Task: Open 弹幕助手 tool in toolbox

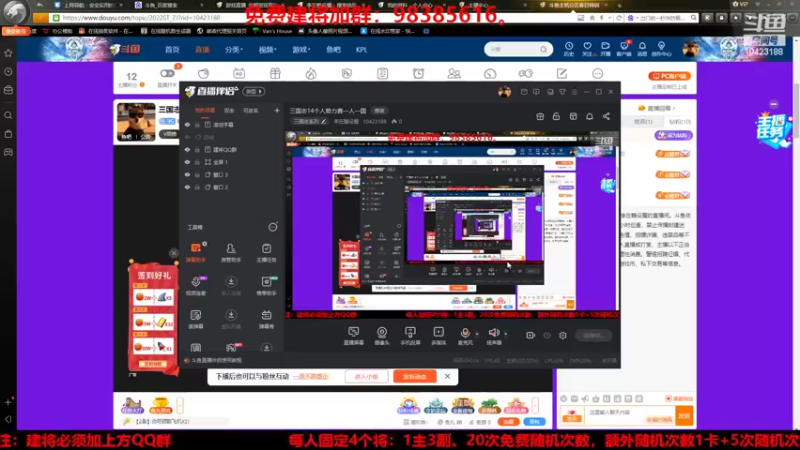Action: click(x=196, y=252)
